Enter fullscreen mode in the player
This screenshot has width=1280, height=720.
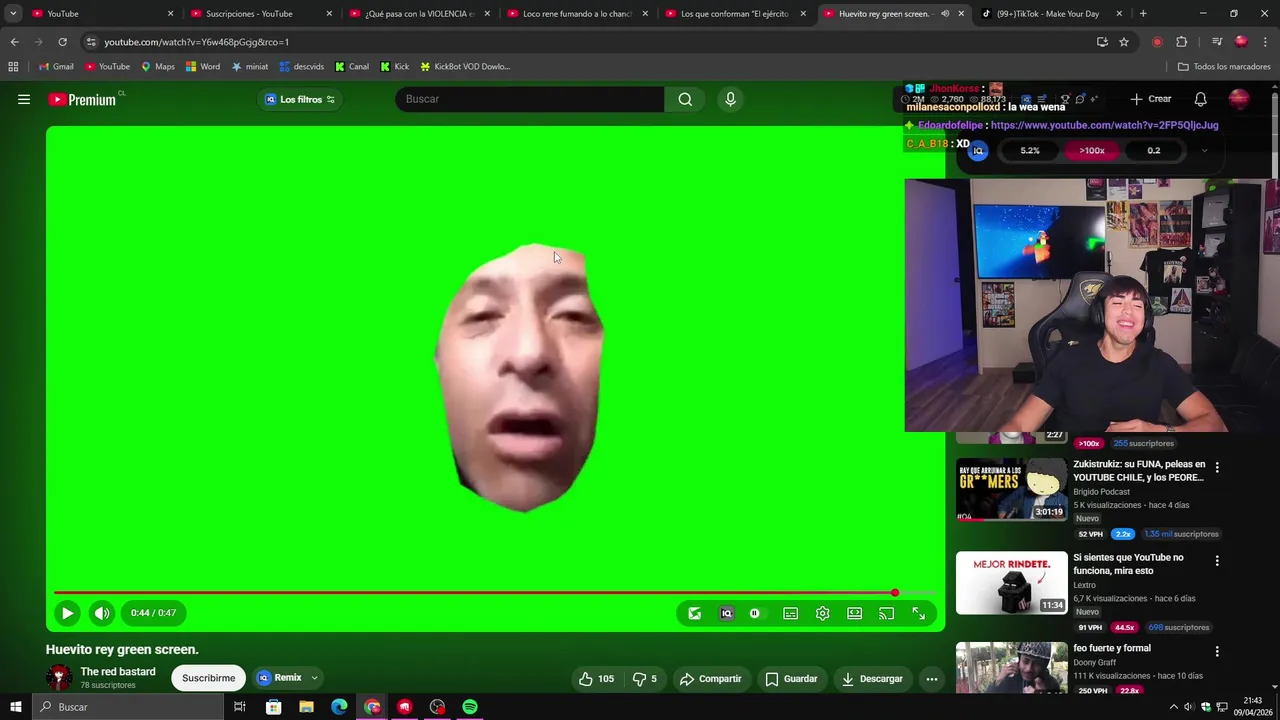coord(918,613)
